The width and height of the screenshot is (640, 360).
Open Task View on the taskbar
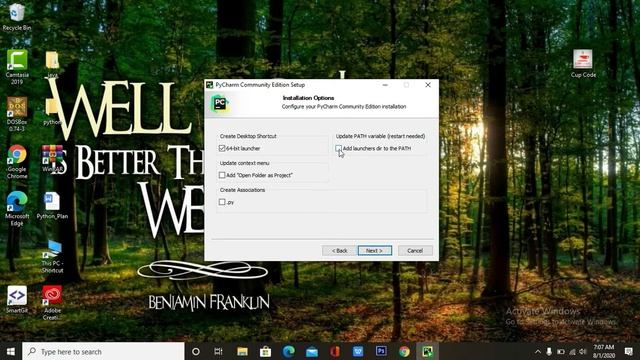point(218,351)
